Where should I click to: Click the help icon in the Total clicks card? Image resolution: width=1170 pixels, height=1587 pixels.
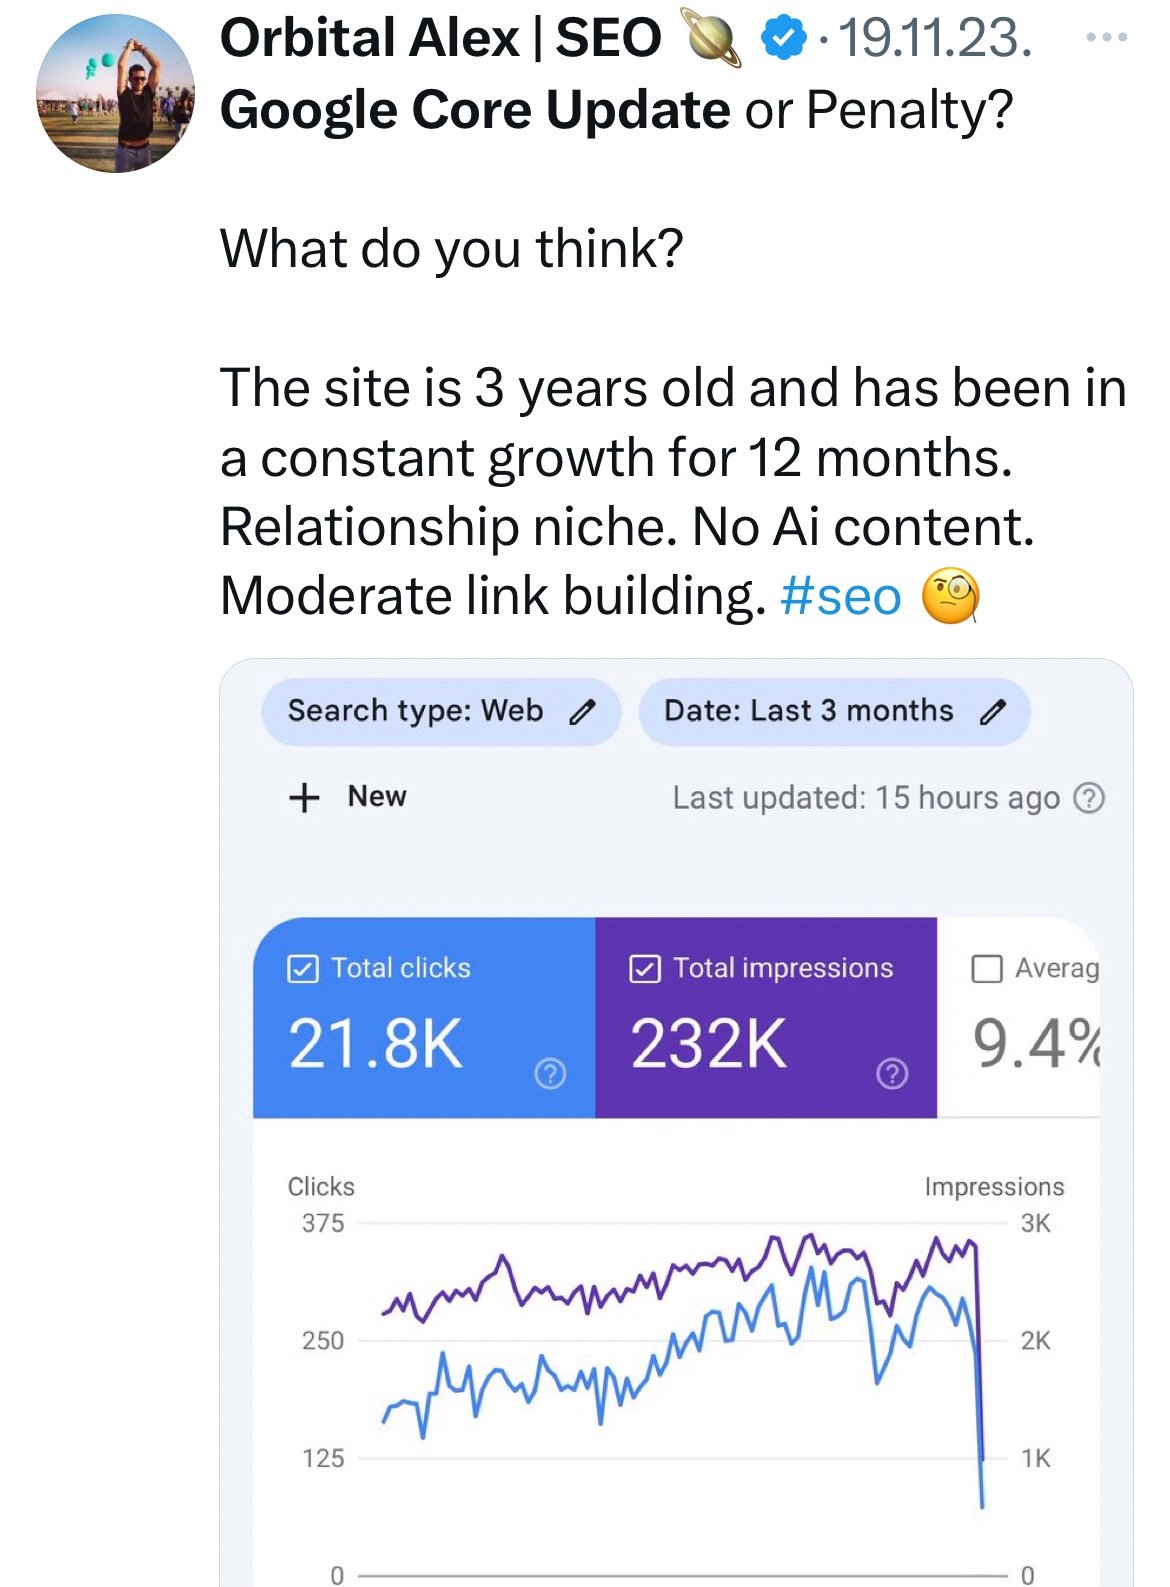[550, 1073]
